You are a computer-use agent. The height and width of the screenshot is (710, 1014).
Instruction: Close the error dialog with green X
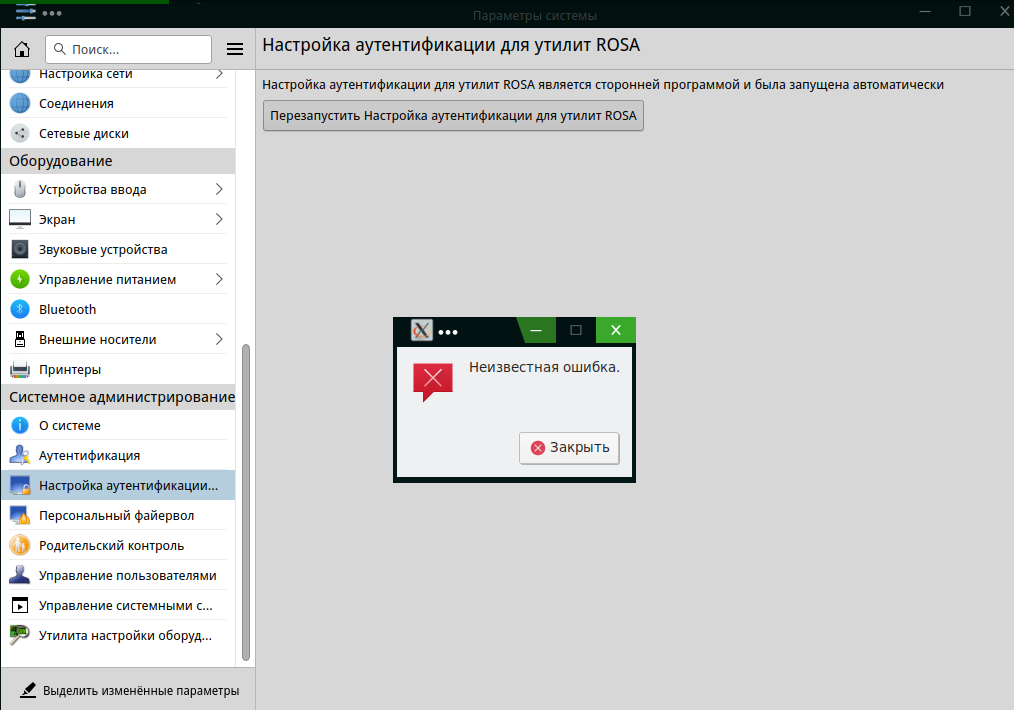point(616,330)
